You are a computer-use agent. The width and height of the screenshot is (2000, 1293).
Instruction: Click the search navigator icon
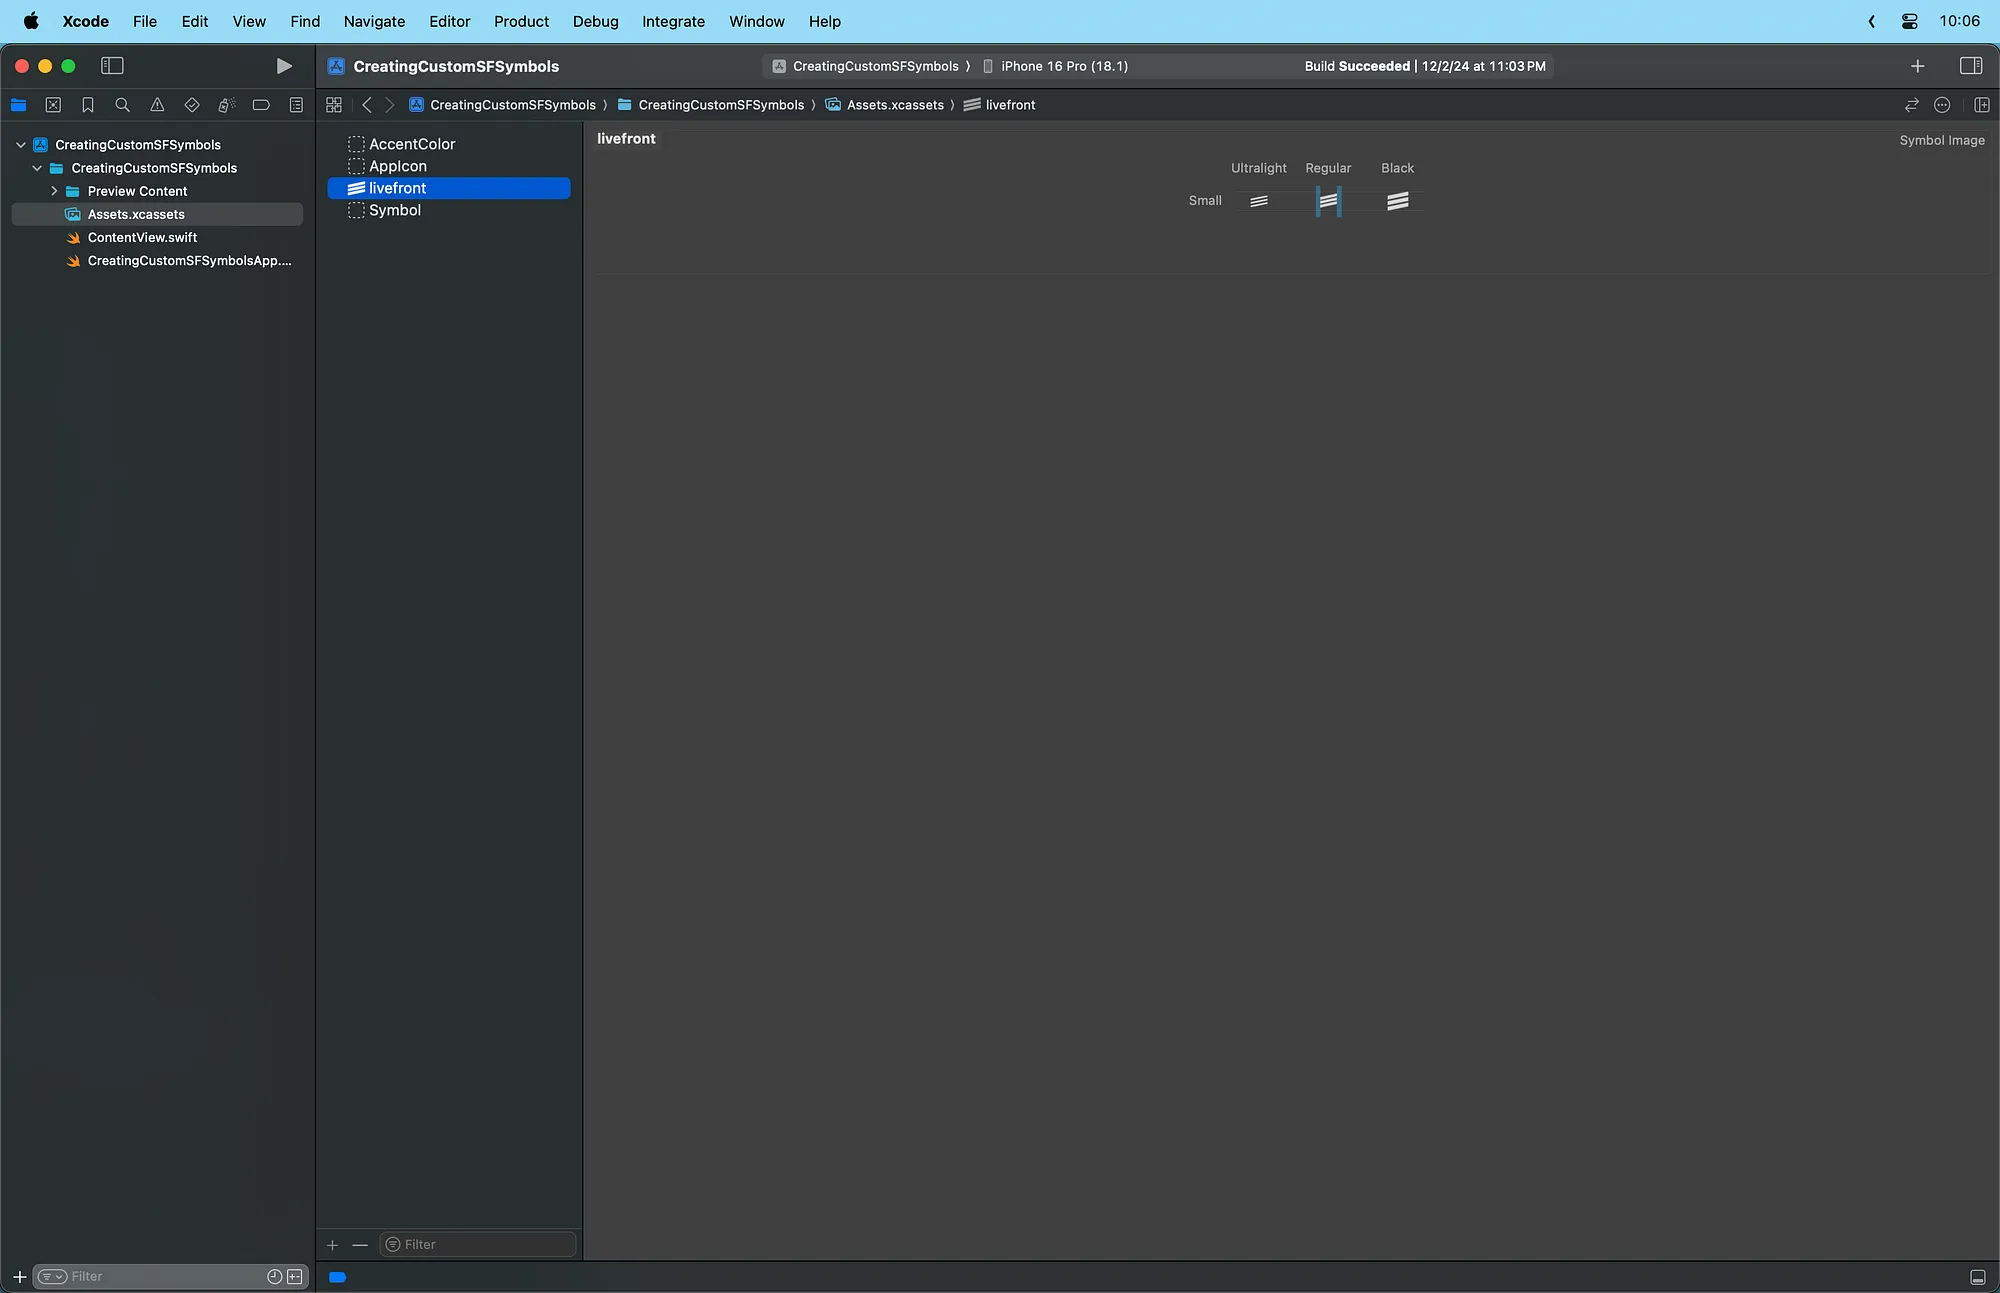point(121,105)
